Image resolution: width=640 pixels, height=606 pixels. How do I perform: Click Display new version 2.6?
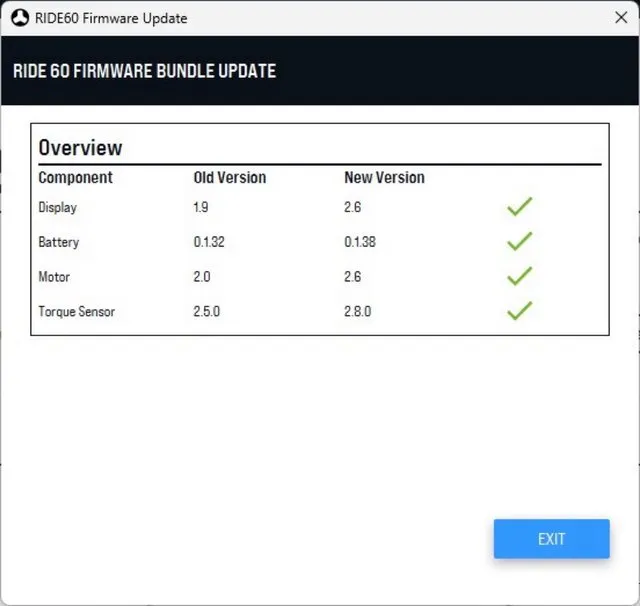point(352,207)
